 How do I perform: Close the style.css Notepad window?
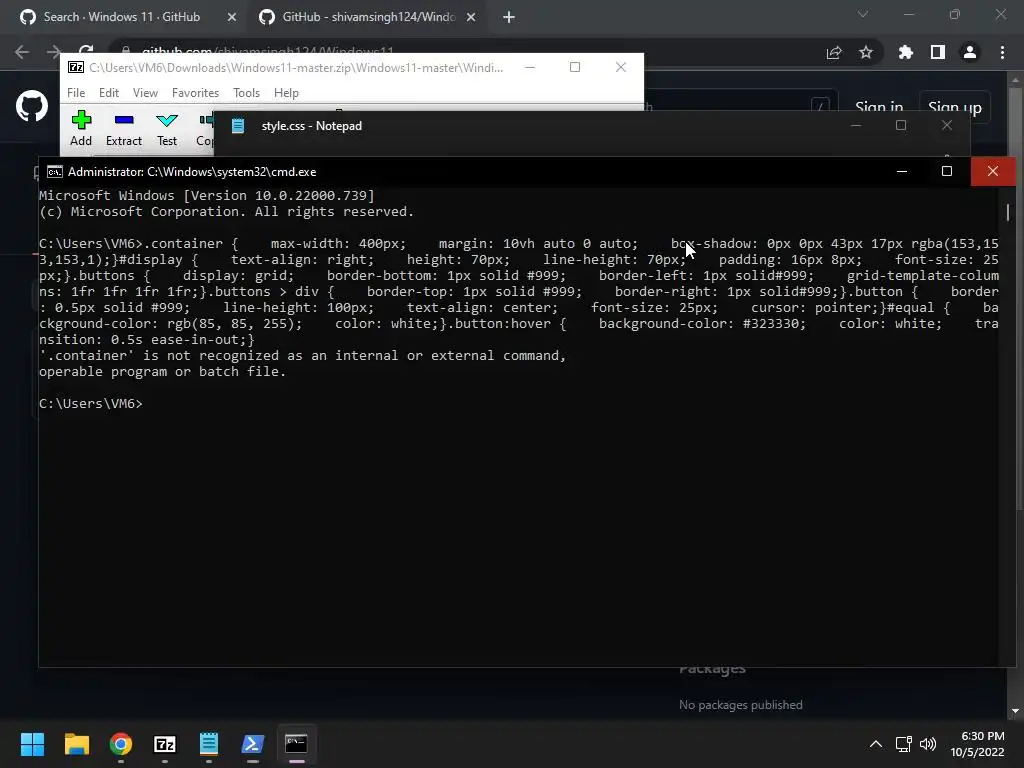tap(947, 125)
